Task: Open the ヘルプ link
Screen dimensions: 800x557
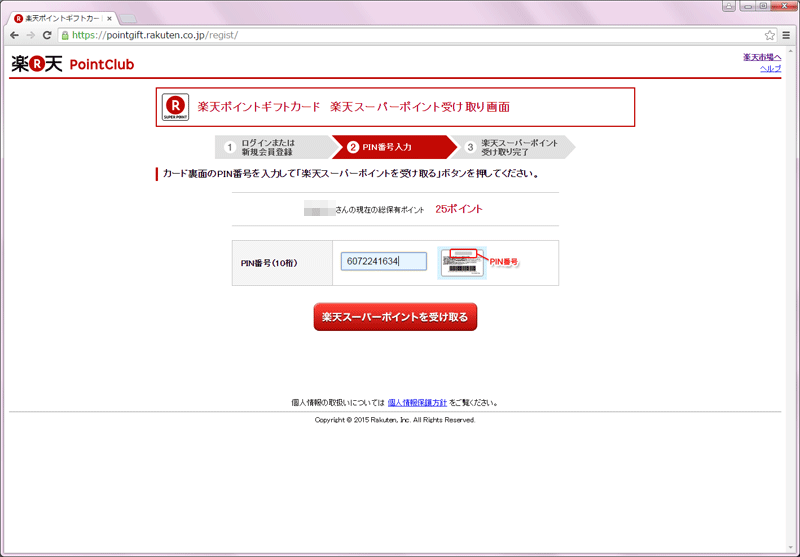Action: 770,68
